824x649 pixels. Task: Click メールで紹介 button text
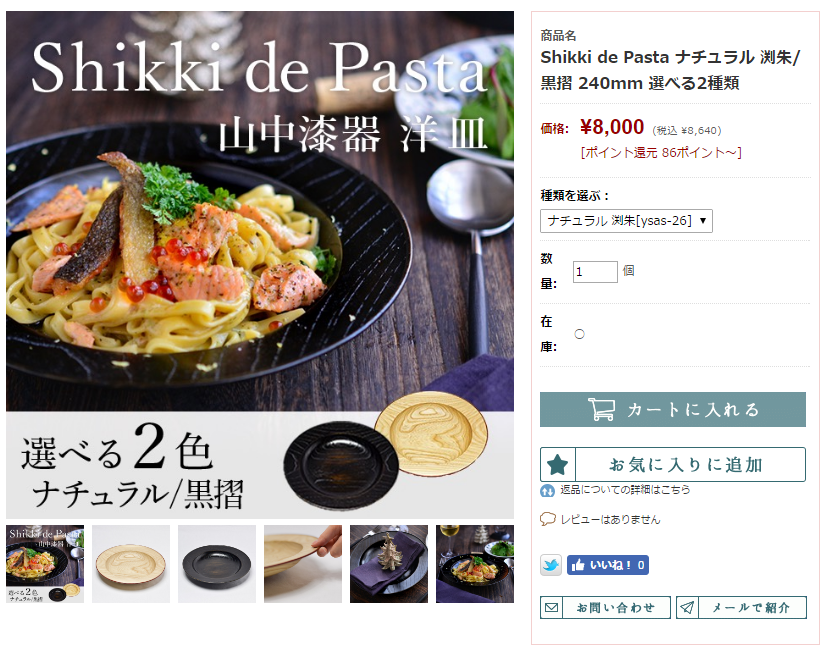(x=750, y=607)
